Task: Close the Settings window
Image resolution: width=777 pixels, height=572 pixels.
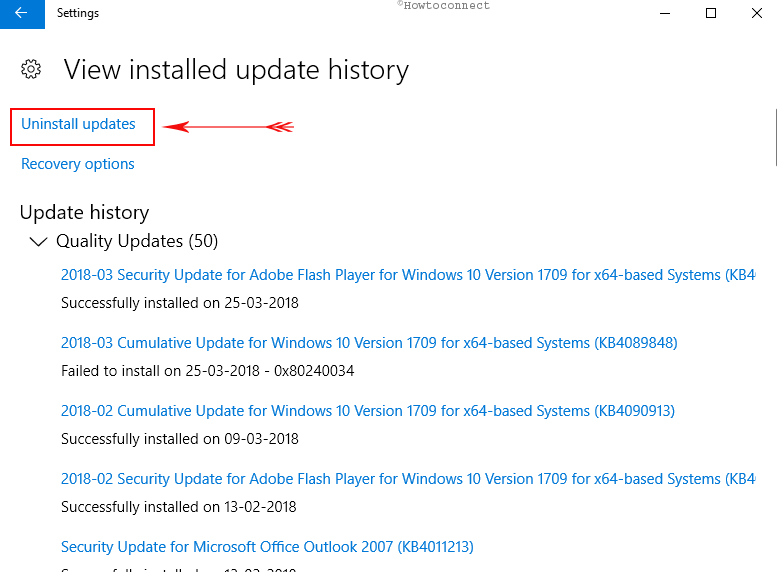Action: 756,13
